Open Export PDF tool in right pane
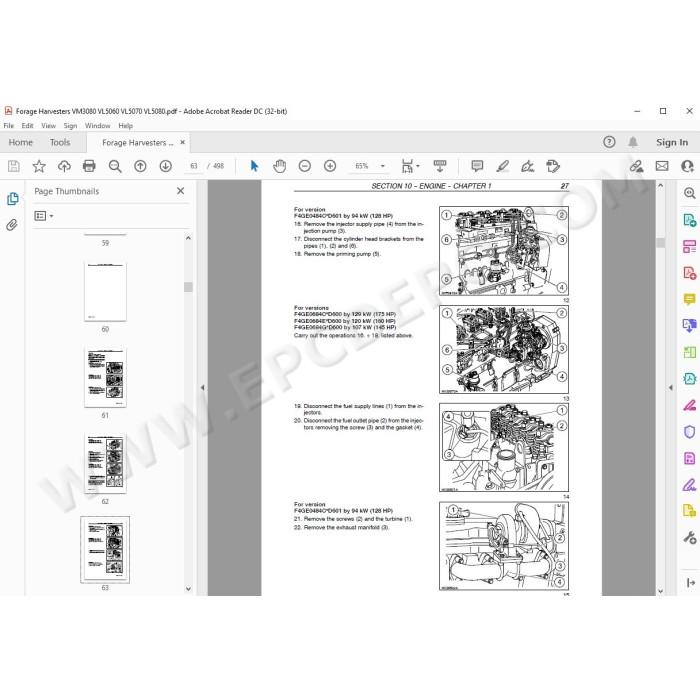 coord(690,220)
